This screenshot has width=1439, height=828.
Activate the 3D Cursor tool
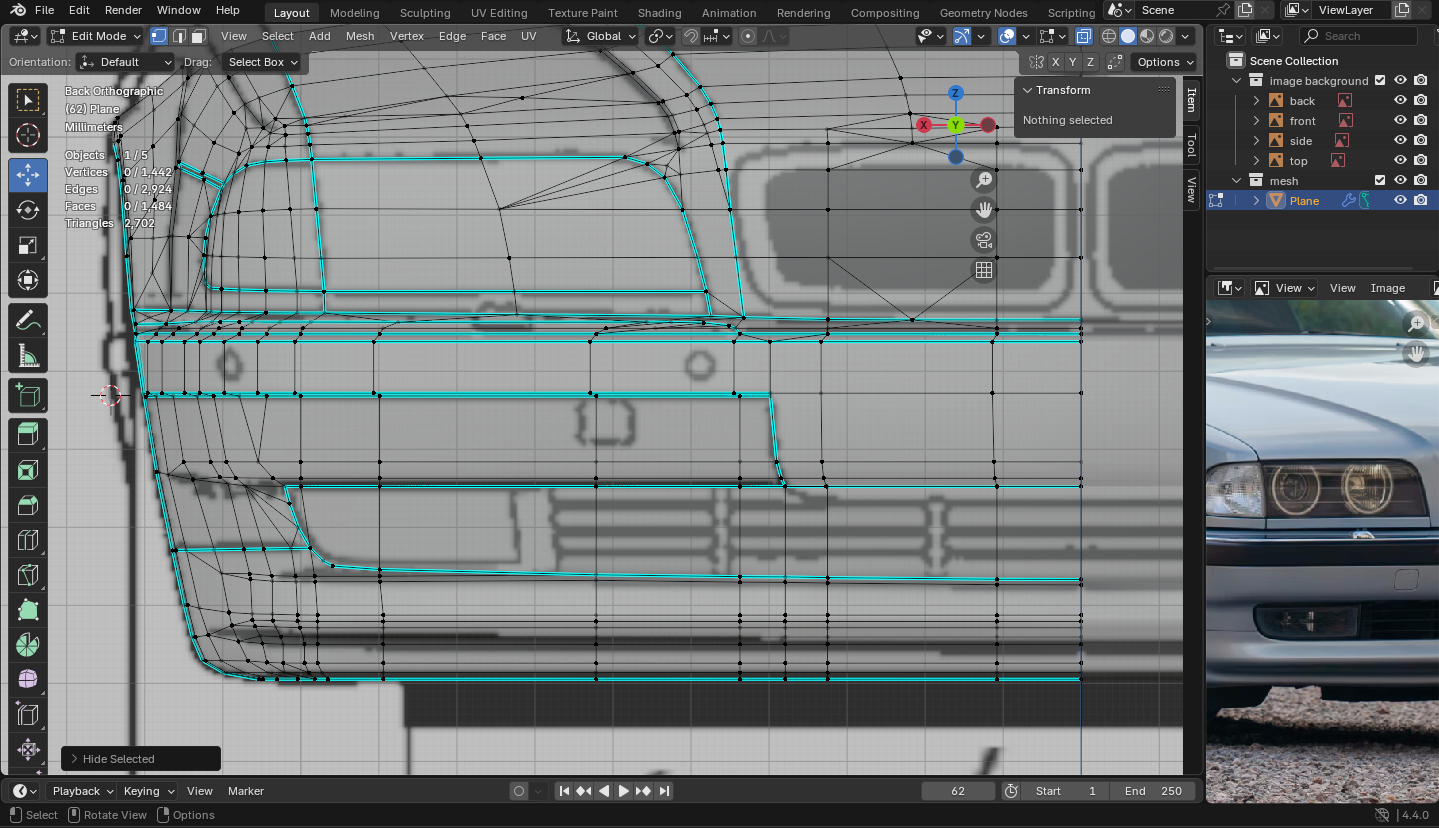tap(28, 135)
